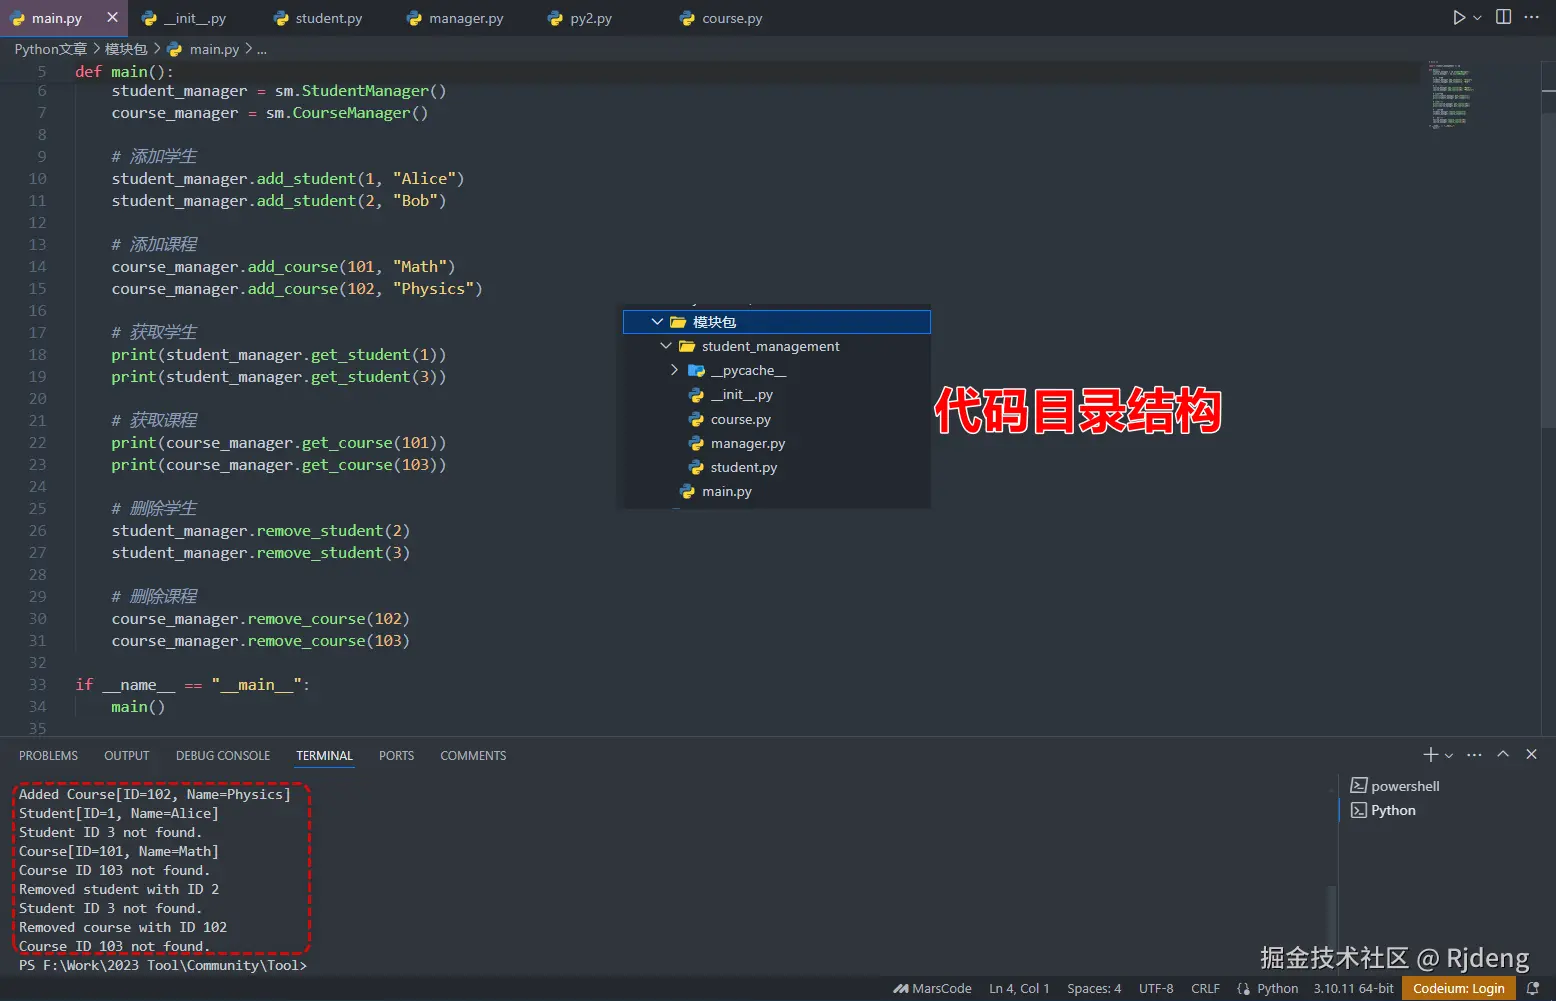Close the main.py tab
Screen dimensions: 1556x1001
(112, 17)
